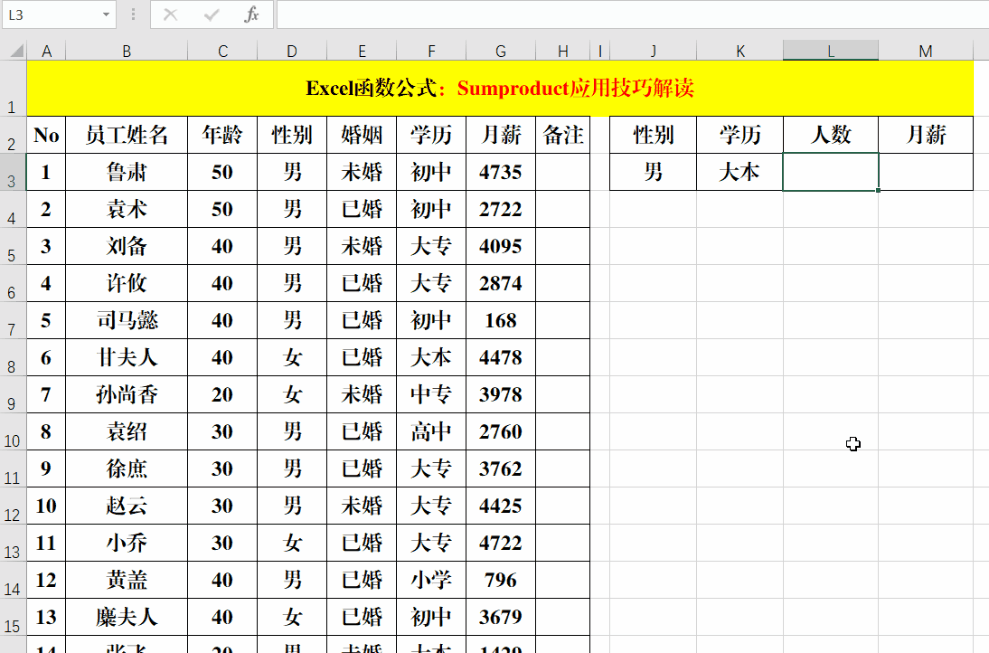
Task: Select column J header
Action: [653, 51]
